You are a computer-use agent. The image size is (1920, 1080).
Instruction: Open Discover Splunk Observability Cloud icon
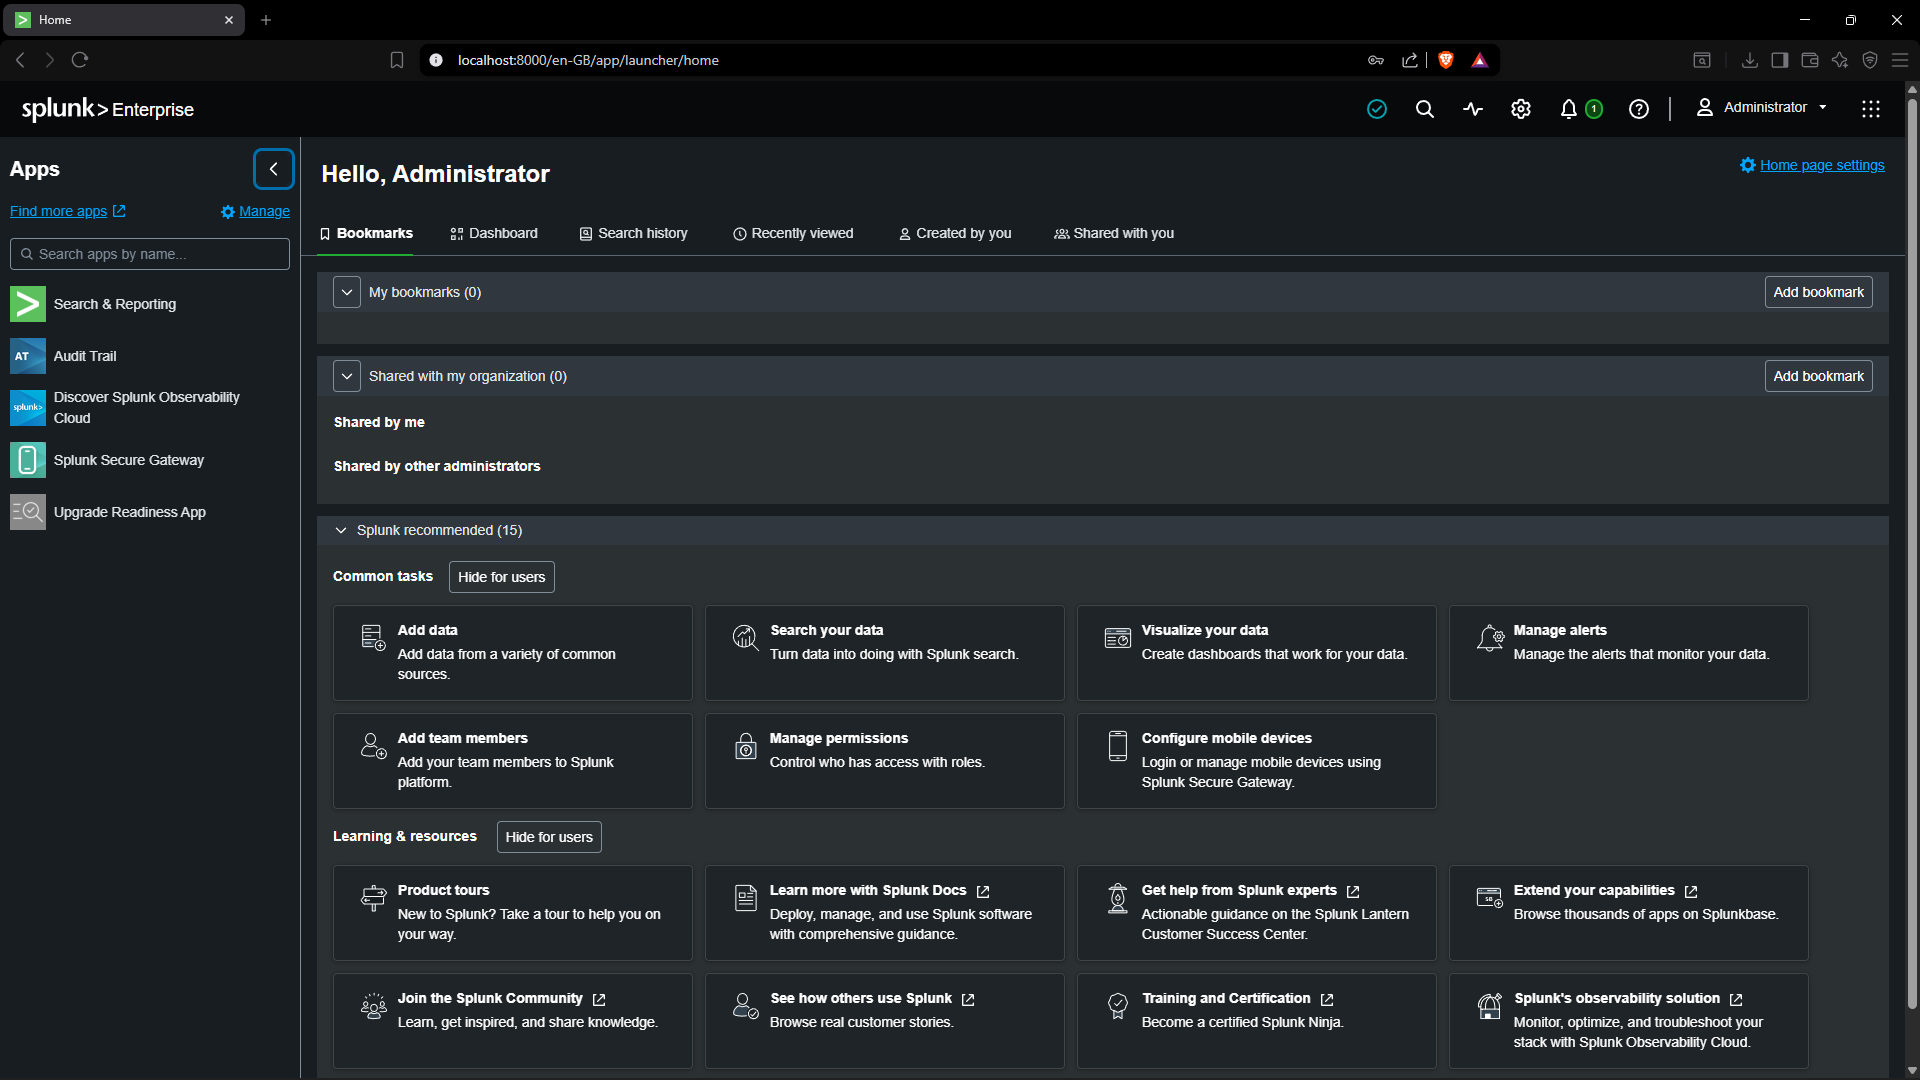coord(28,408)
